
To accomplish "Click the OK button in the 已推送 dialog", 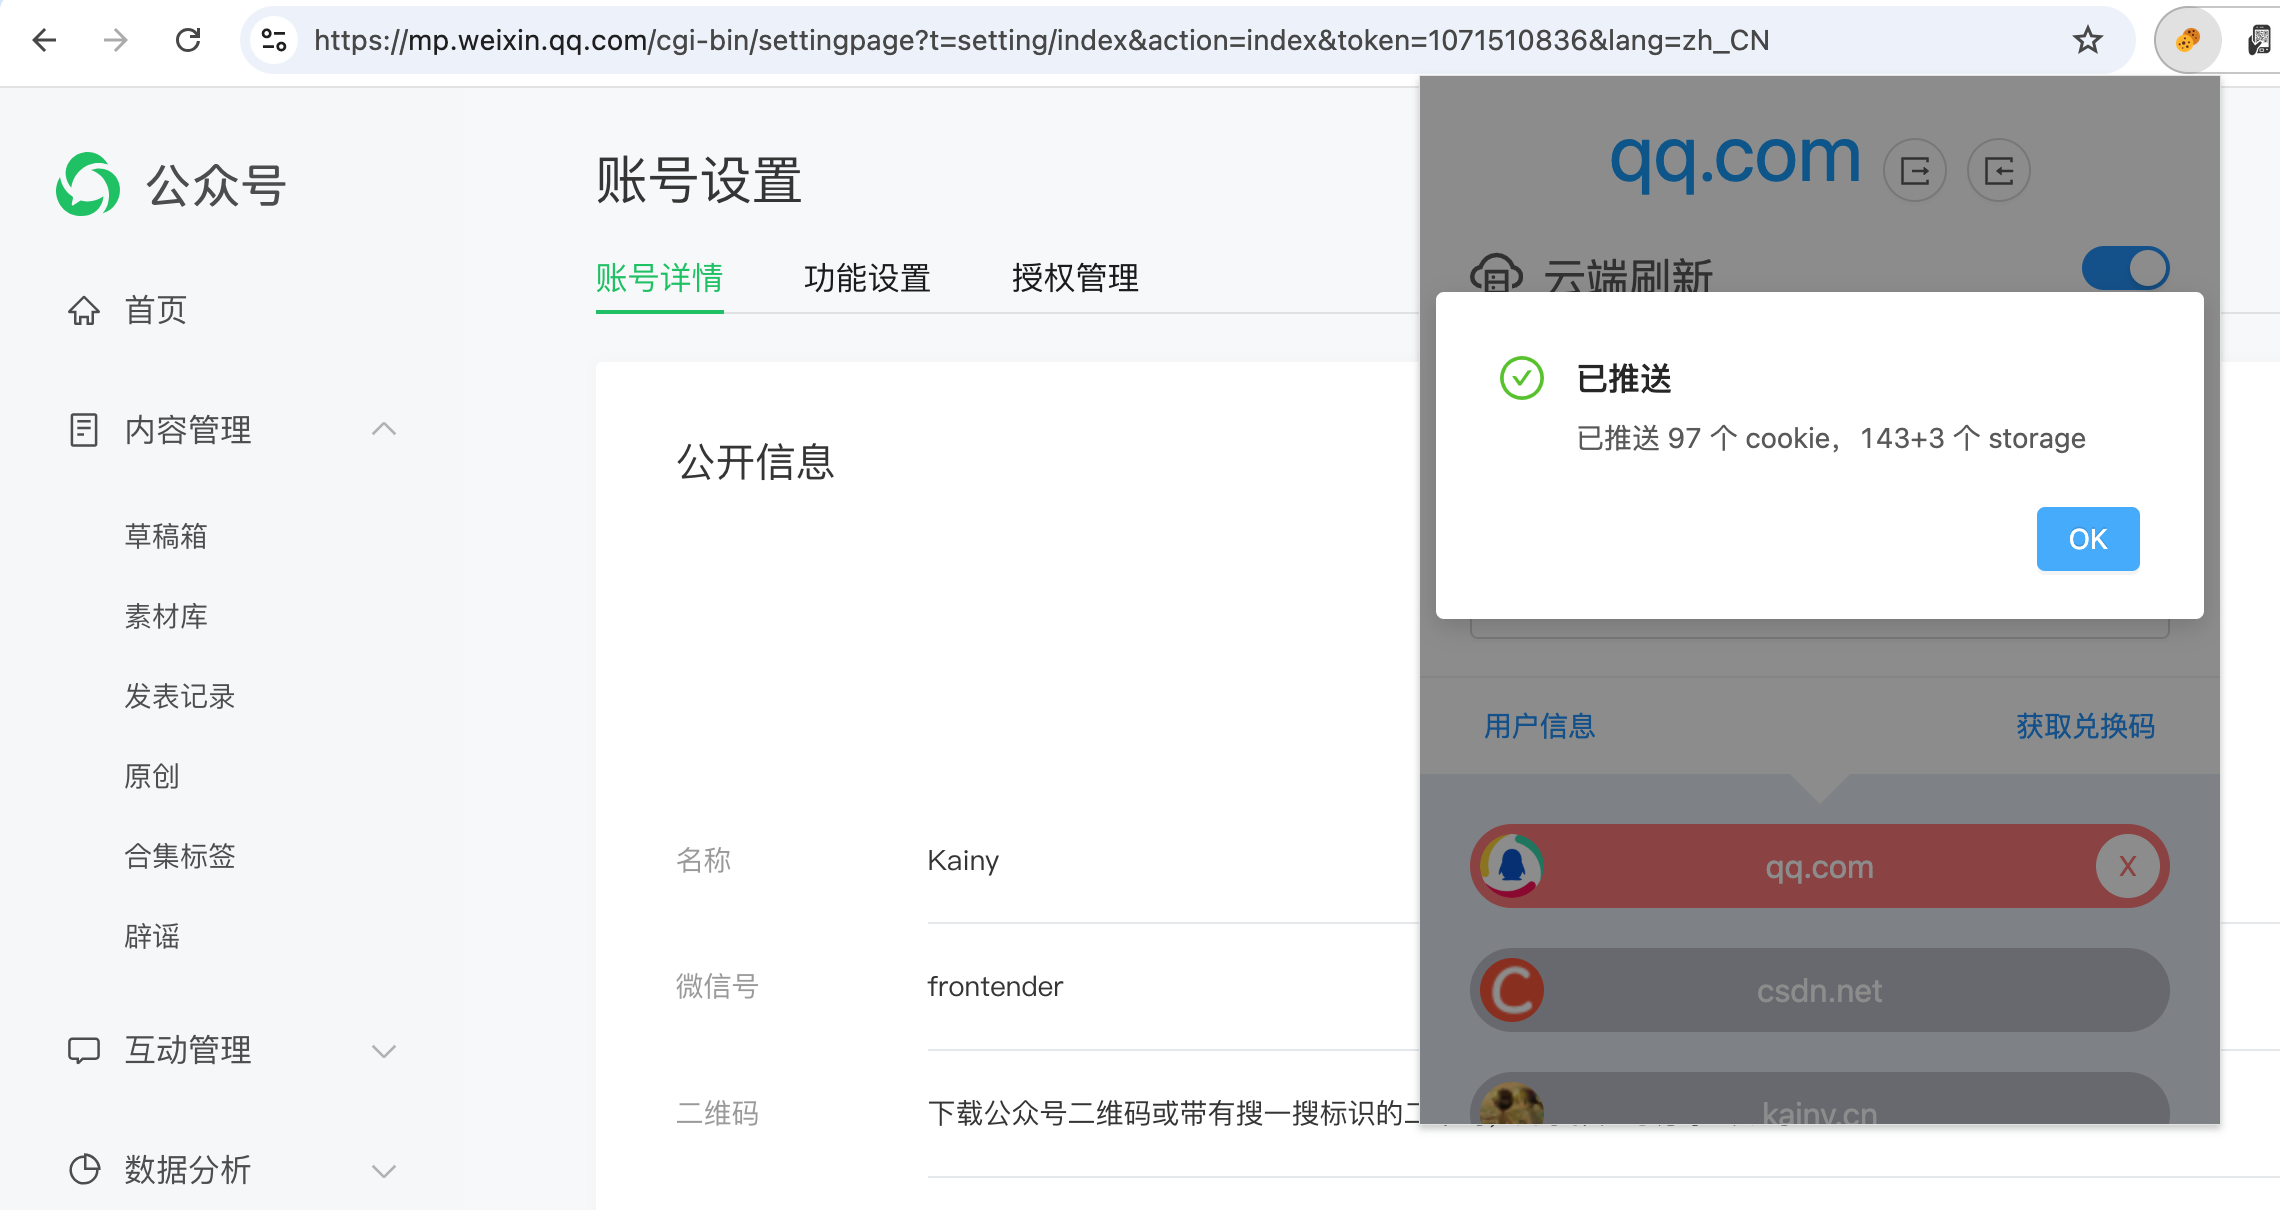I will 2087,539.
